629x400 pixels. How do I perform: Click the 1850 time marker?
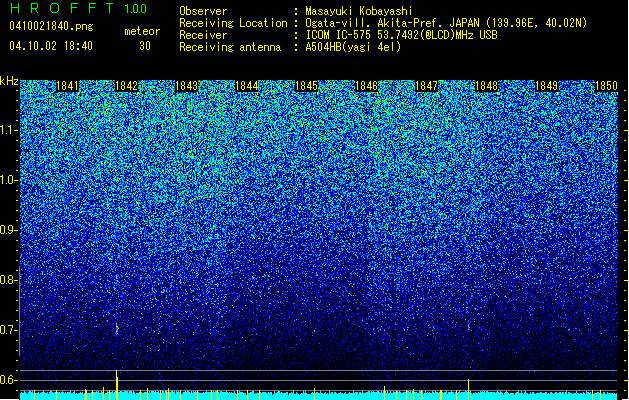coord(606,86)
